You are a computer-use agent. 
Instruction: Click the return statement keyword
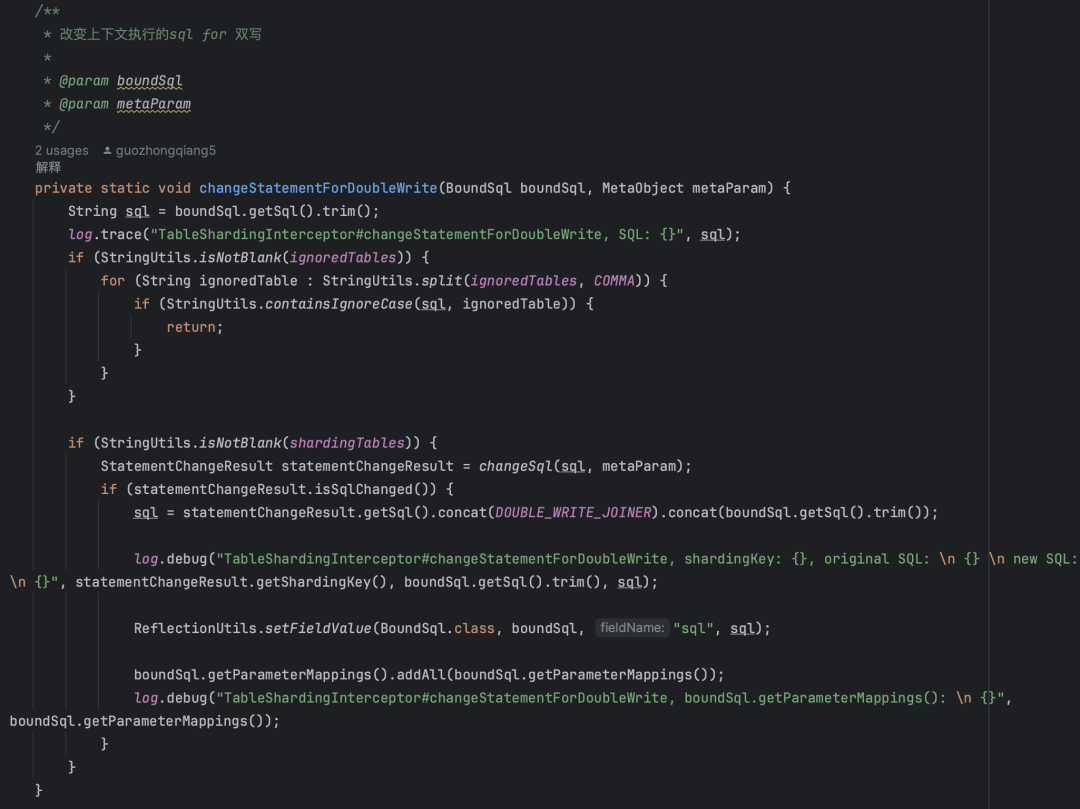coord(191,327)
